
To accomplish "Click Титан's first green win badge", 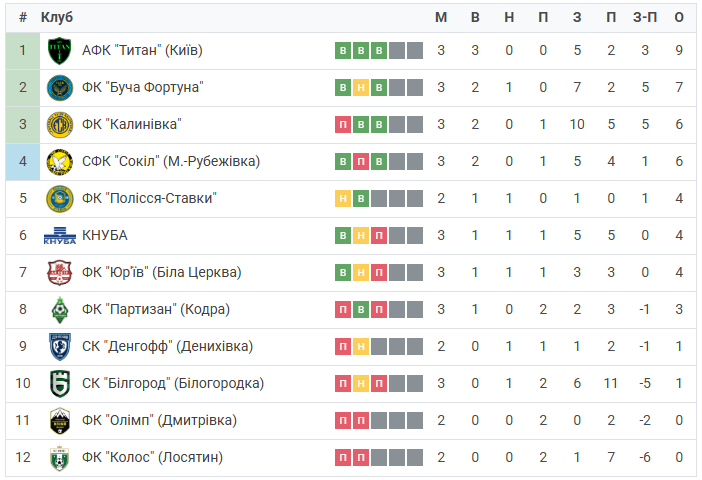I will pos(343,50).
